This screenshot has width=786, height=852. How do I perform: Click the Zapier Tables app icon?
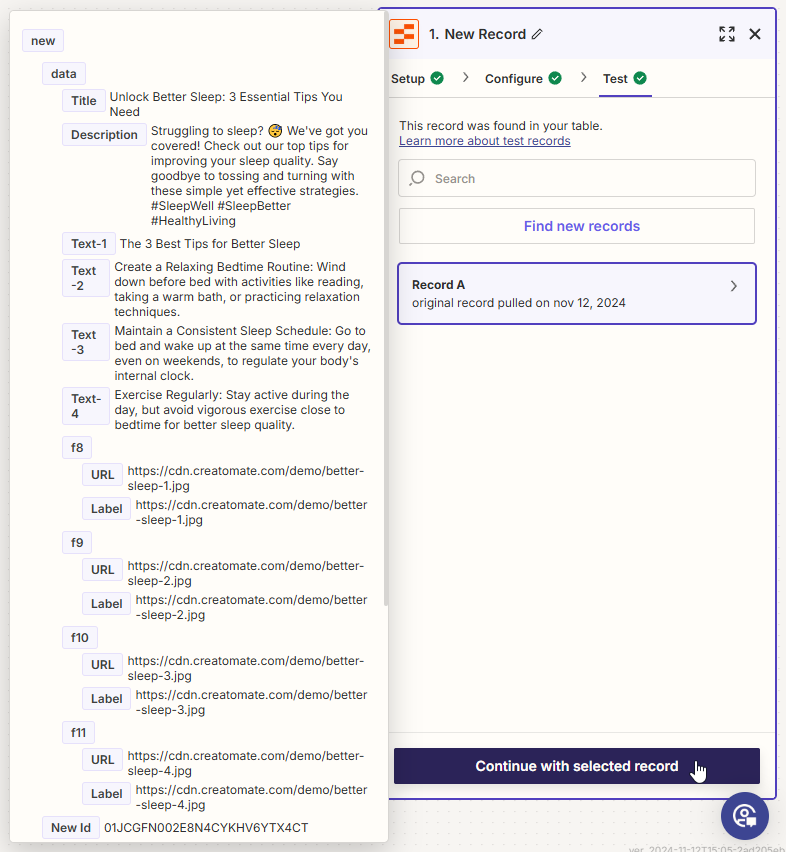tap(404, 34)
